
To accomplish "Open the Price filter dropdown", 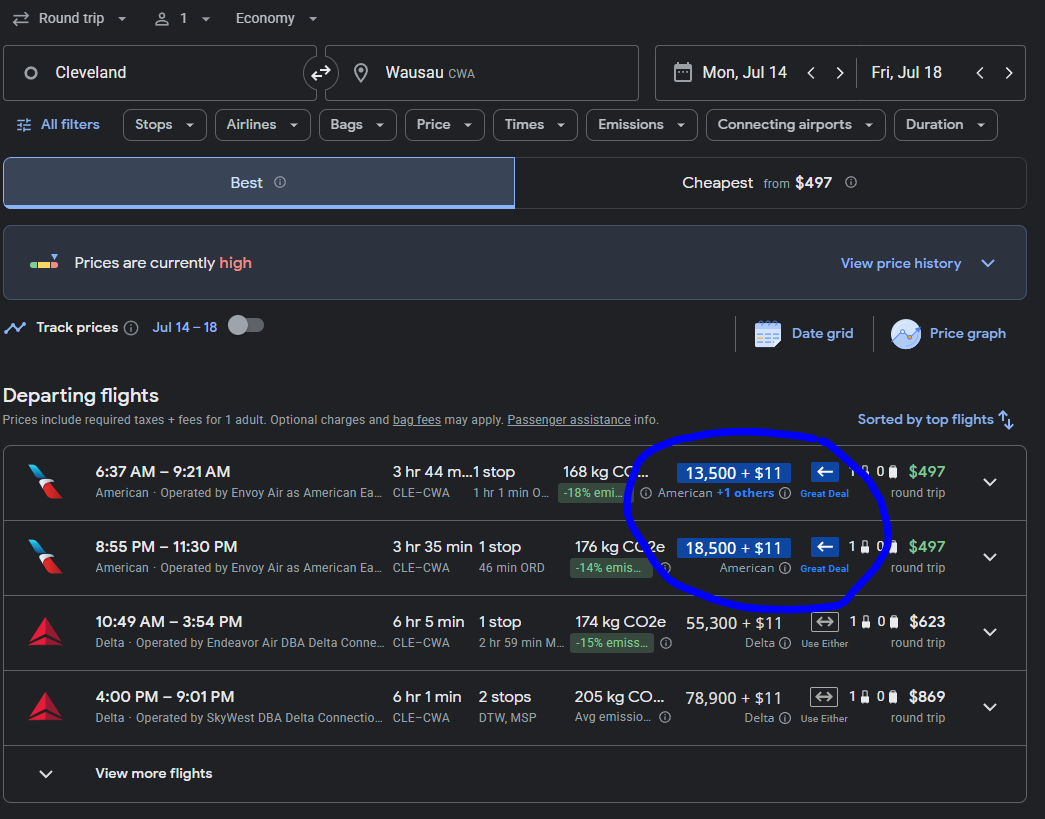I will tap(445, 125).
